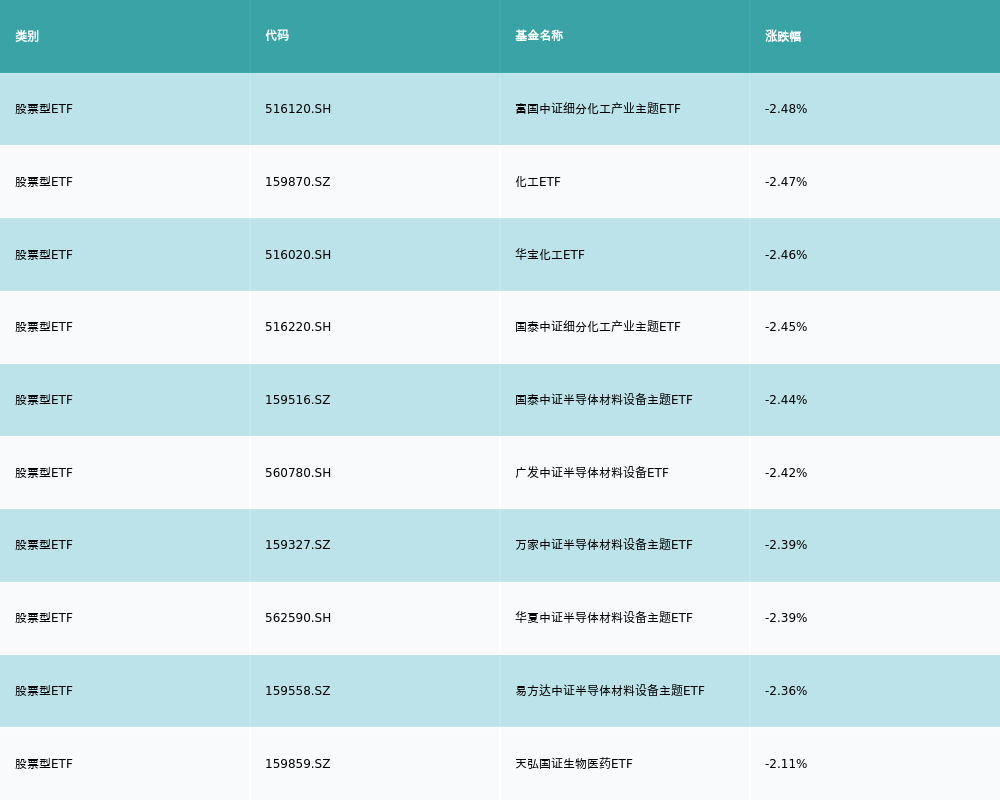Select the 基金名称 column header
The image size is (1000, 800).
click(539, 36)
